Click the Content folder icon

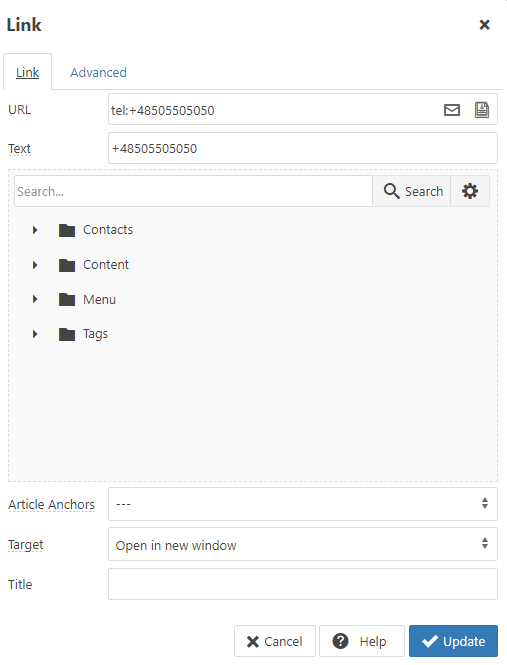coord(67,265)
